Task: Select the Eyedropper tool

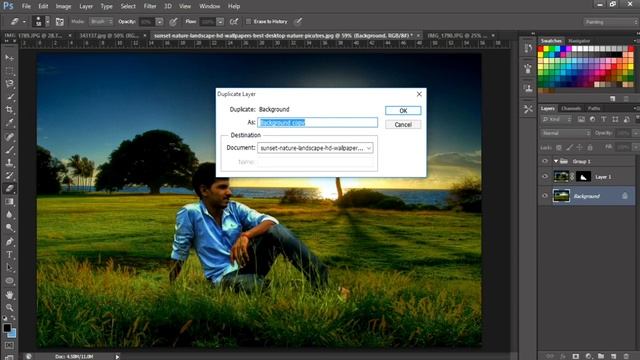Action: tap(9, 122)
